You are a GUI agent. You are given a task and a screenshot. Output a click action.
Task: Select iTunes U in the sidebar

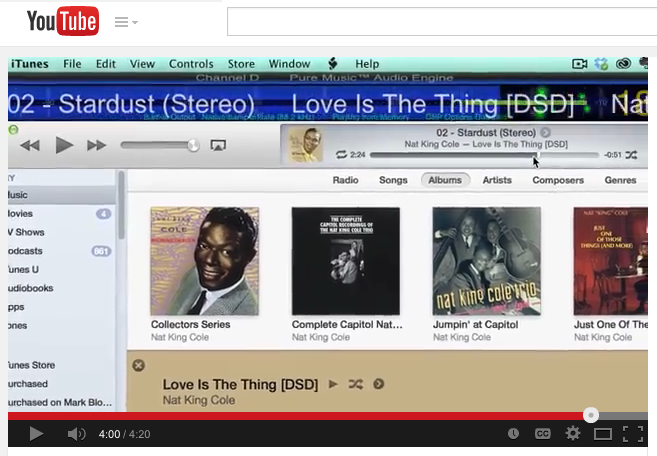click(x=62, y=269)
